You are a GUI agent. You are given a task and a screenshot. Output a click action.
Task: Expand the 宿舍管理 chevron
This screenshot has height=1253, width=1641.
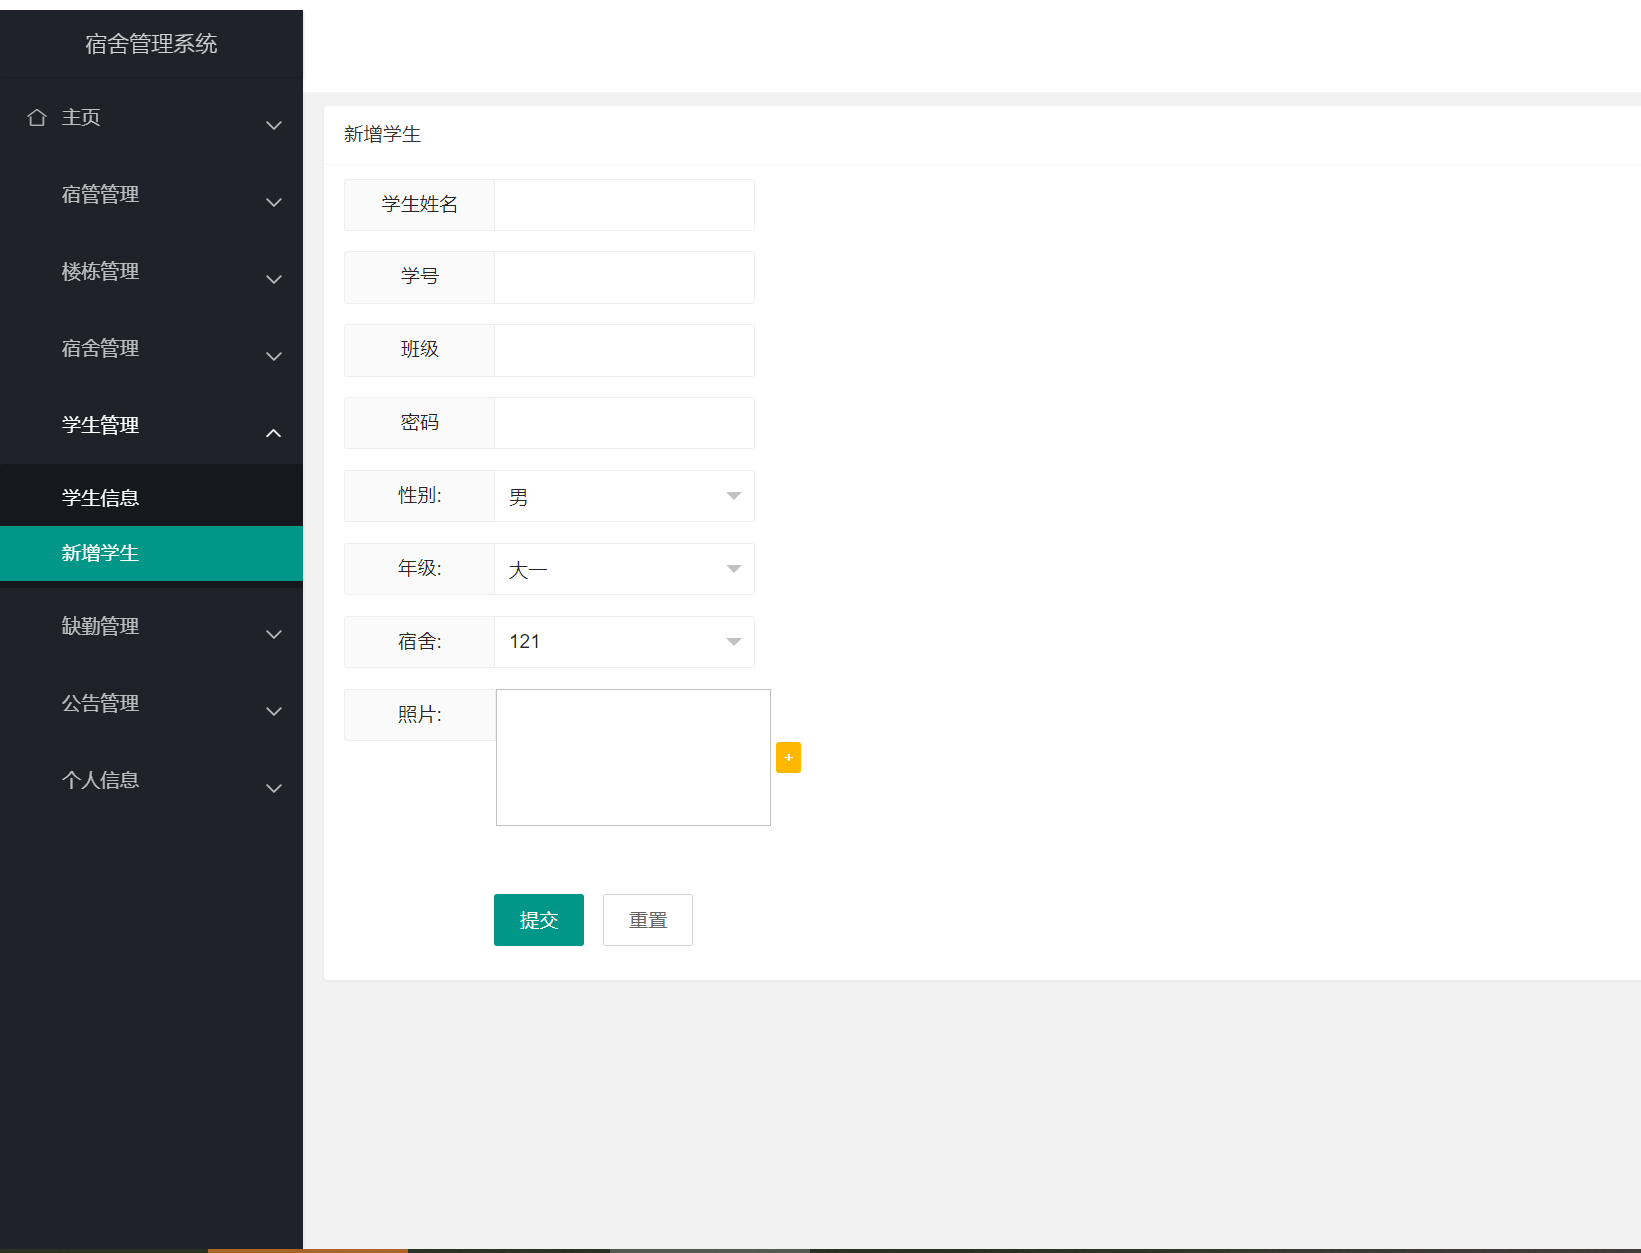(x=273, y=356)
